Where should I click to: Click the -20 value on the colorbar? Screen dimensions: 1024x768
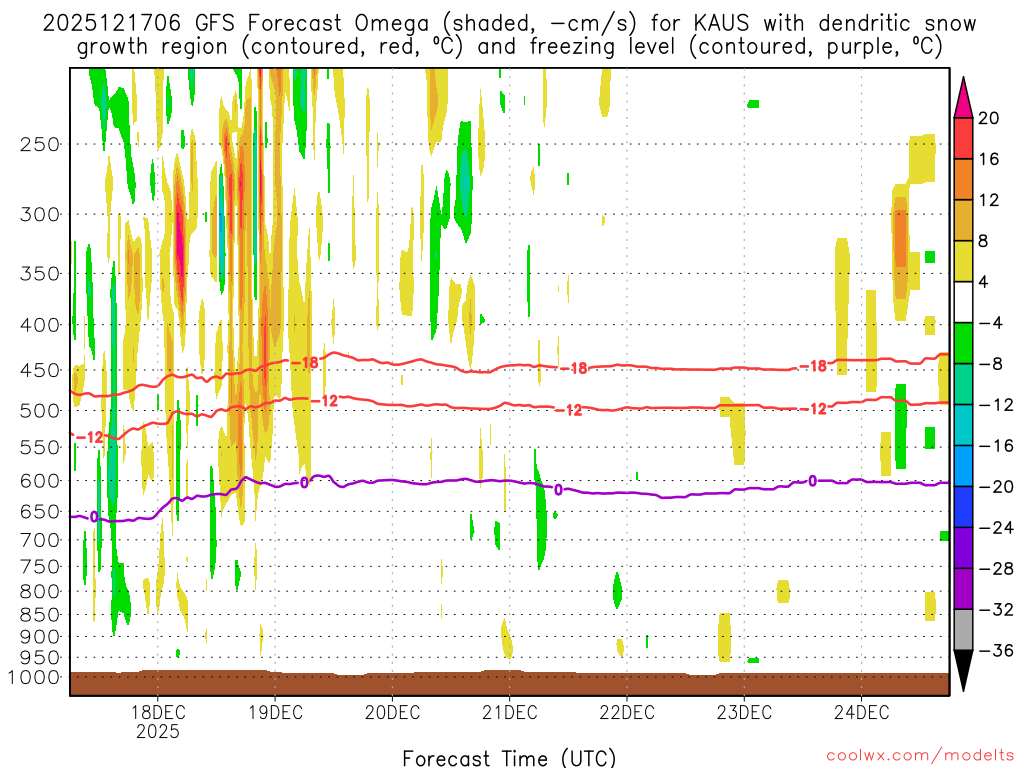tap(996, 487)
